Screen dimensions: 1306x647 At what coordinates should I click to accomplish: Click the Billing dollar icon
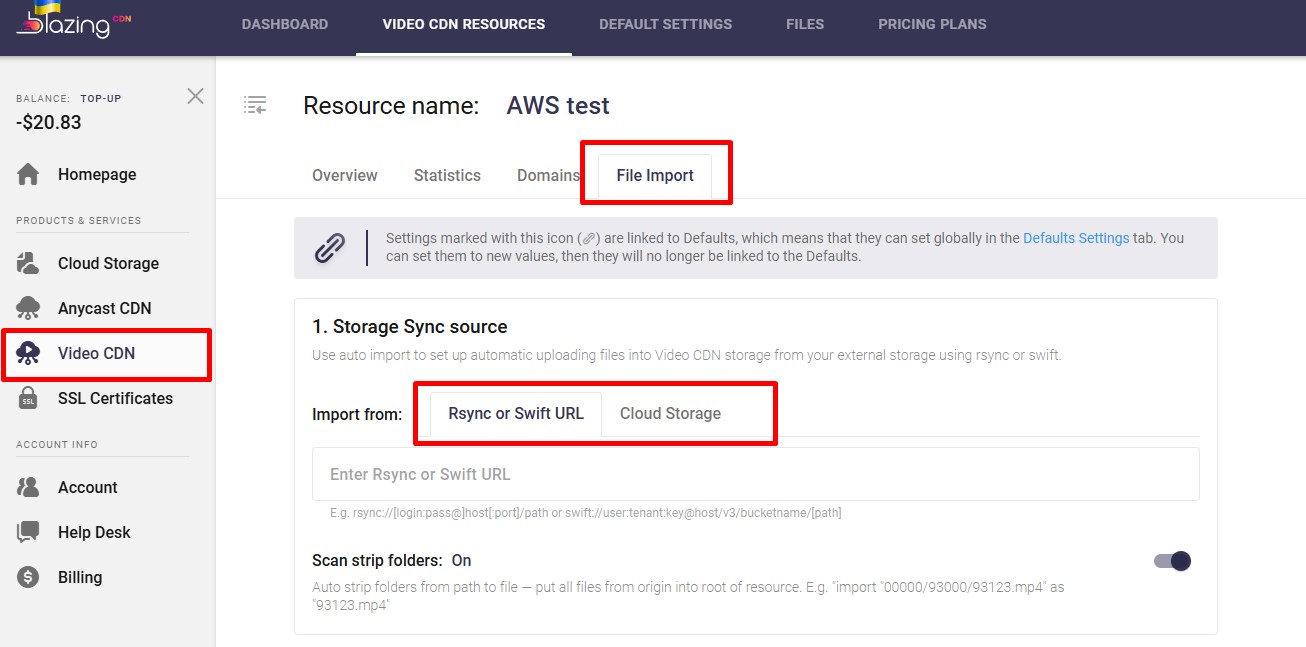[x=28, y=577]
